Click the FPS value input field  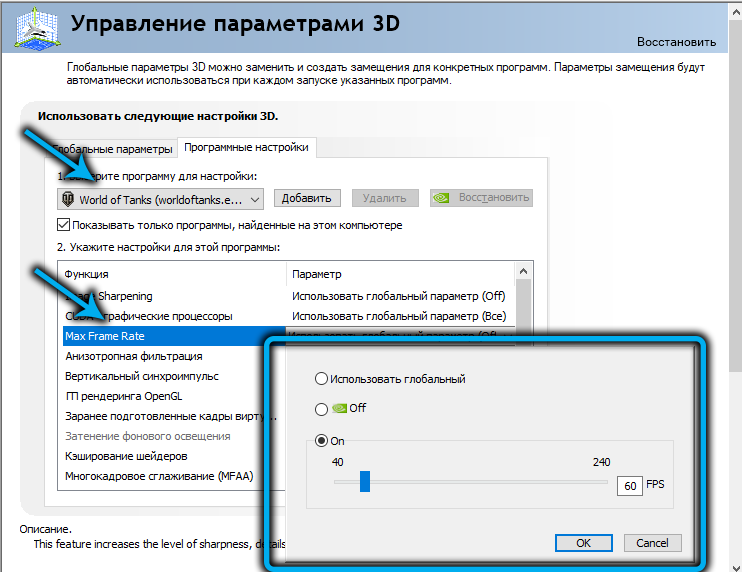point(629,485)
